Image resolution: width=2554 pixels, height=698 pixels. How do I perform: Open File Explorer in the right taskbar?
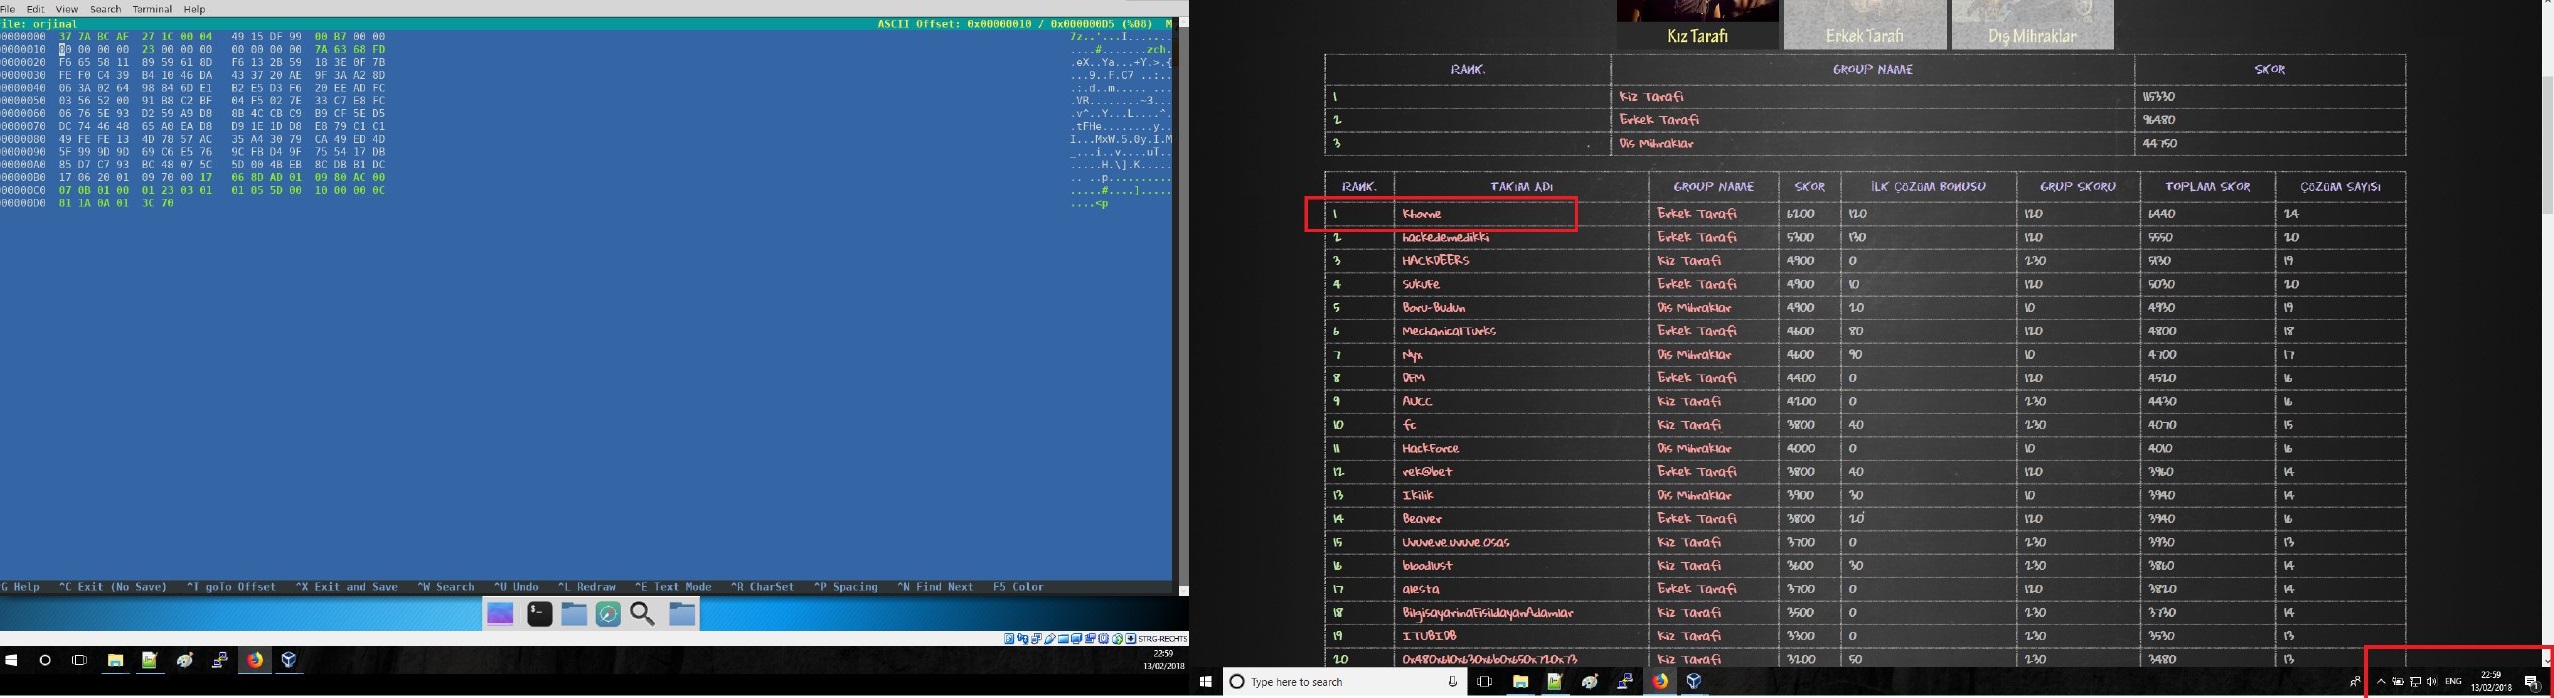point(1520,682)
